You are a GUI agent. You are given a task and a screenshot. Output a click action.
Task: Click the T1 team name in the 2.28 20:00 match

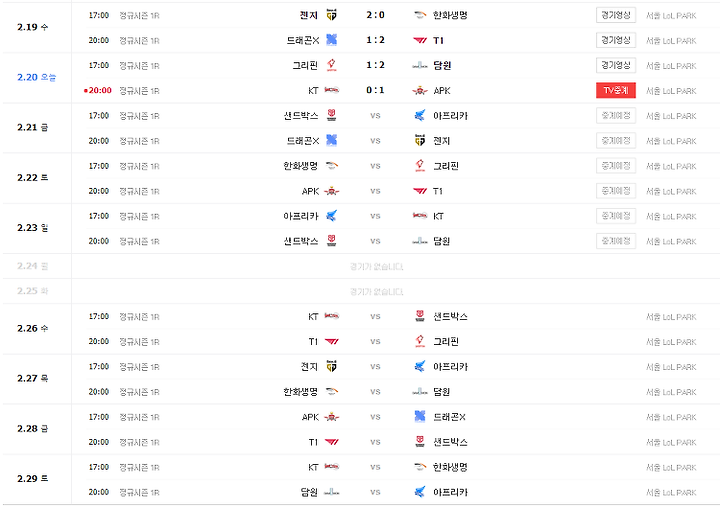click(313, 442)
